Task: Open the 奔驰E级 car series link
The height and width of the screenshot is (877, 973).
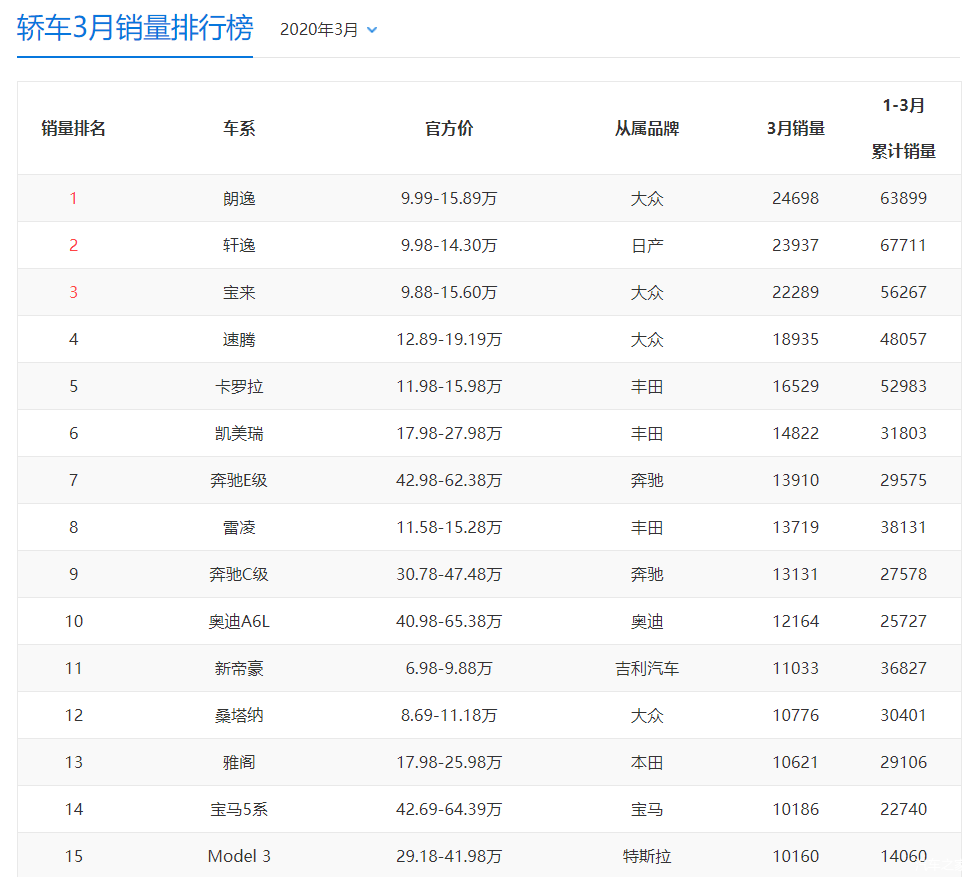Action: click(239, 480)
